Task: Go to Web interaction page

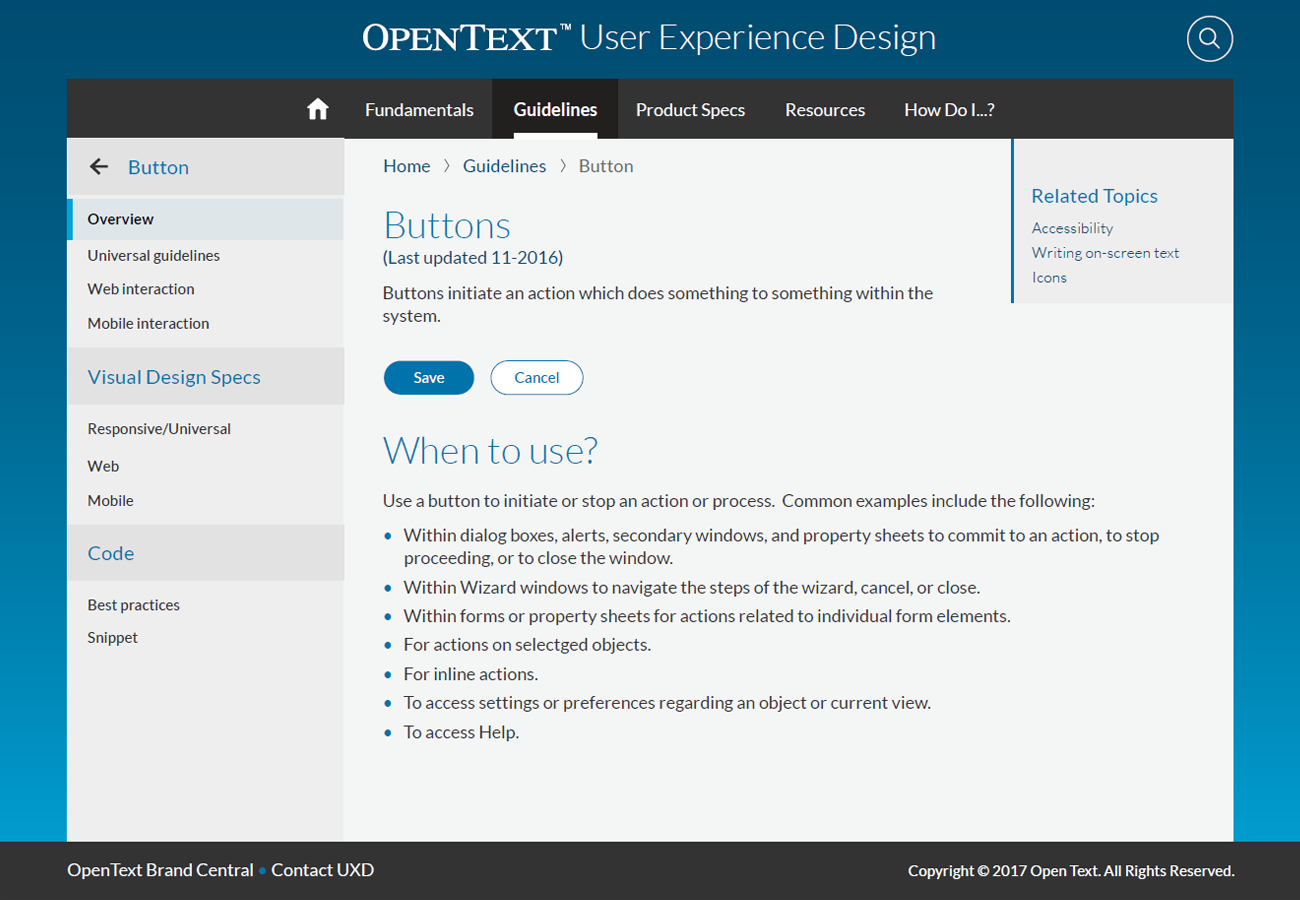Action: 141,289
